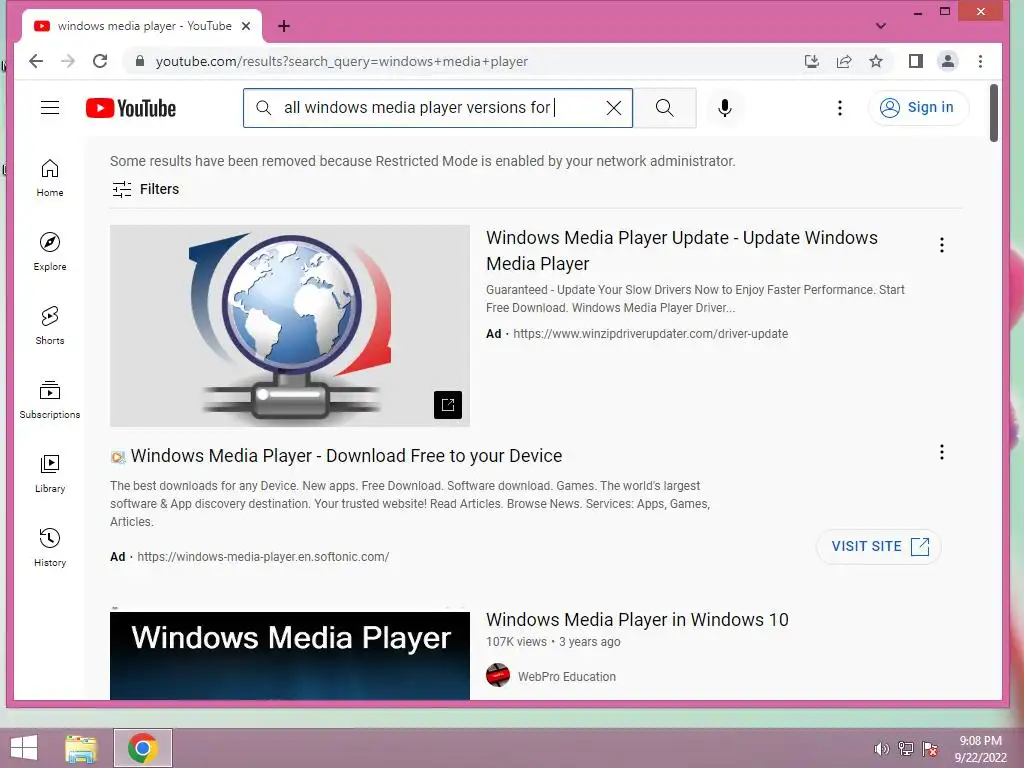
Task: Share this page from the address bar
Action: point(844,61)
